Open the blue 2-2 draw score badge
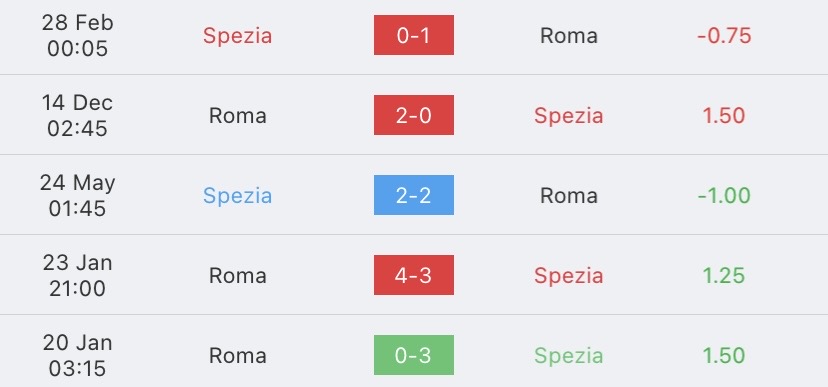 [413, 195]
